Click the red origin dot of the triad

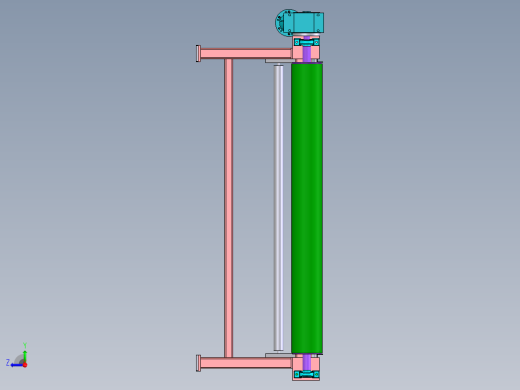pyautogui.click(x=25, y=365)
